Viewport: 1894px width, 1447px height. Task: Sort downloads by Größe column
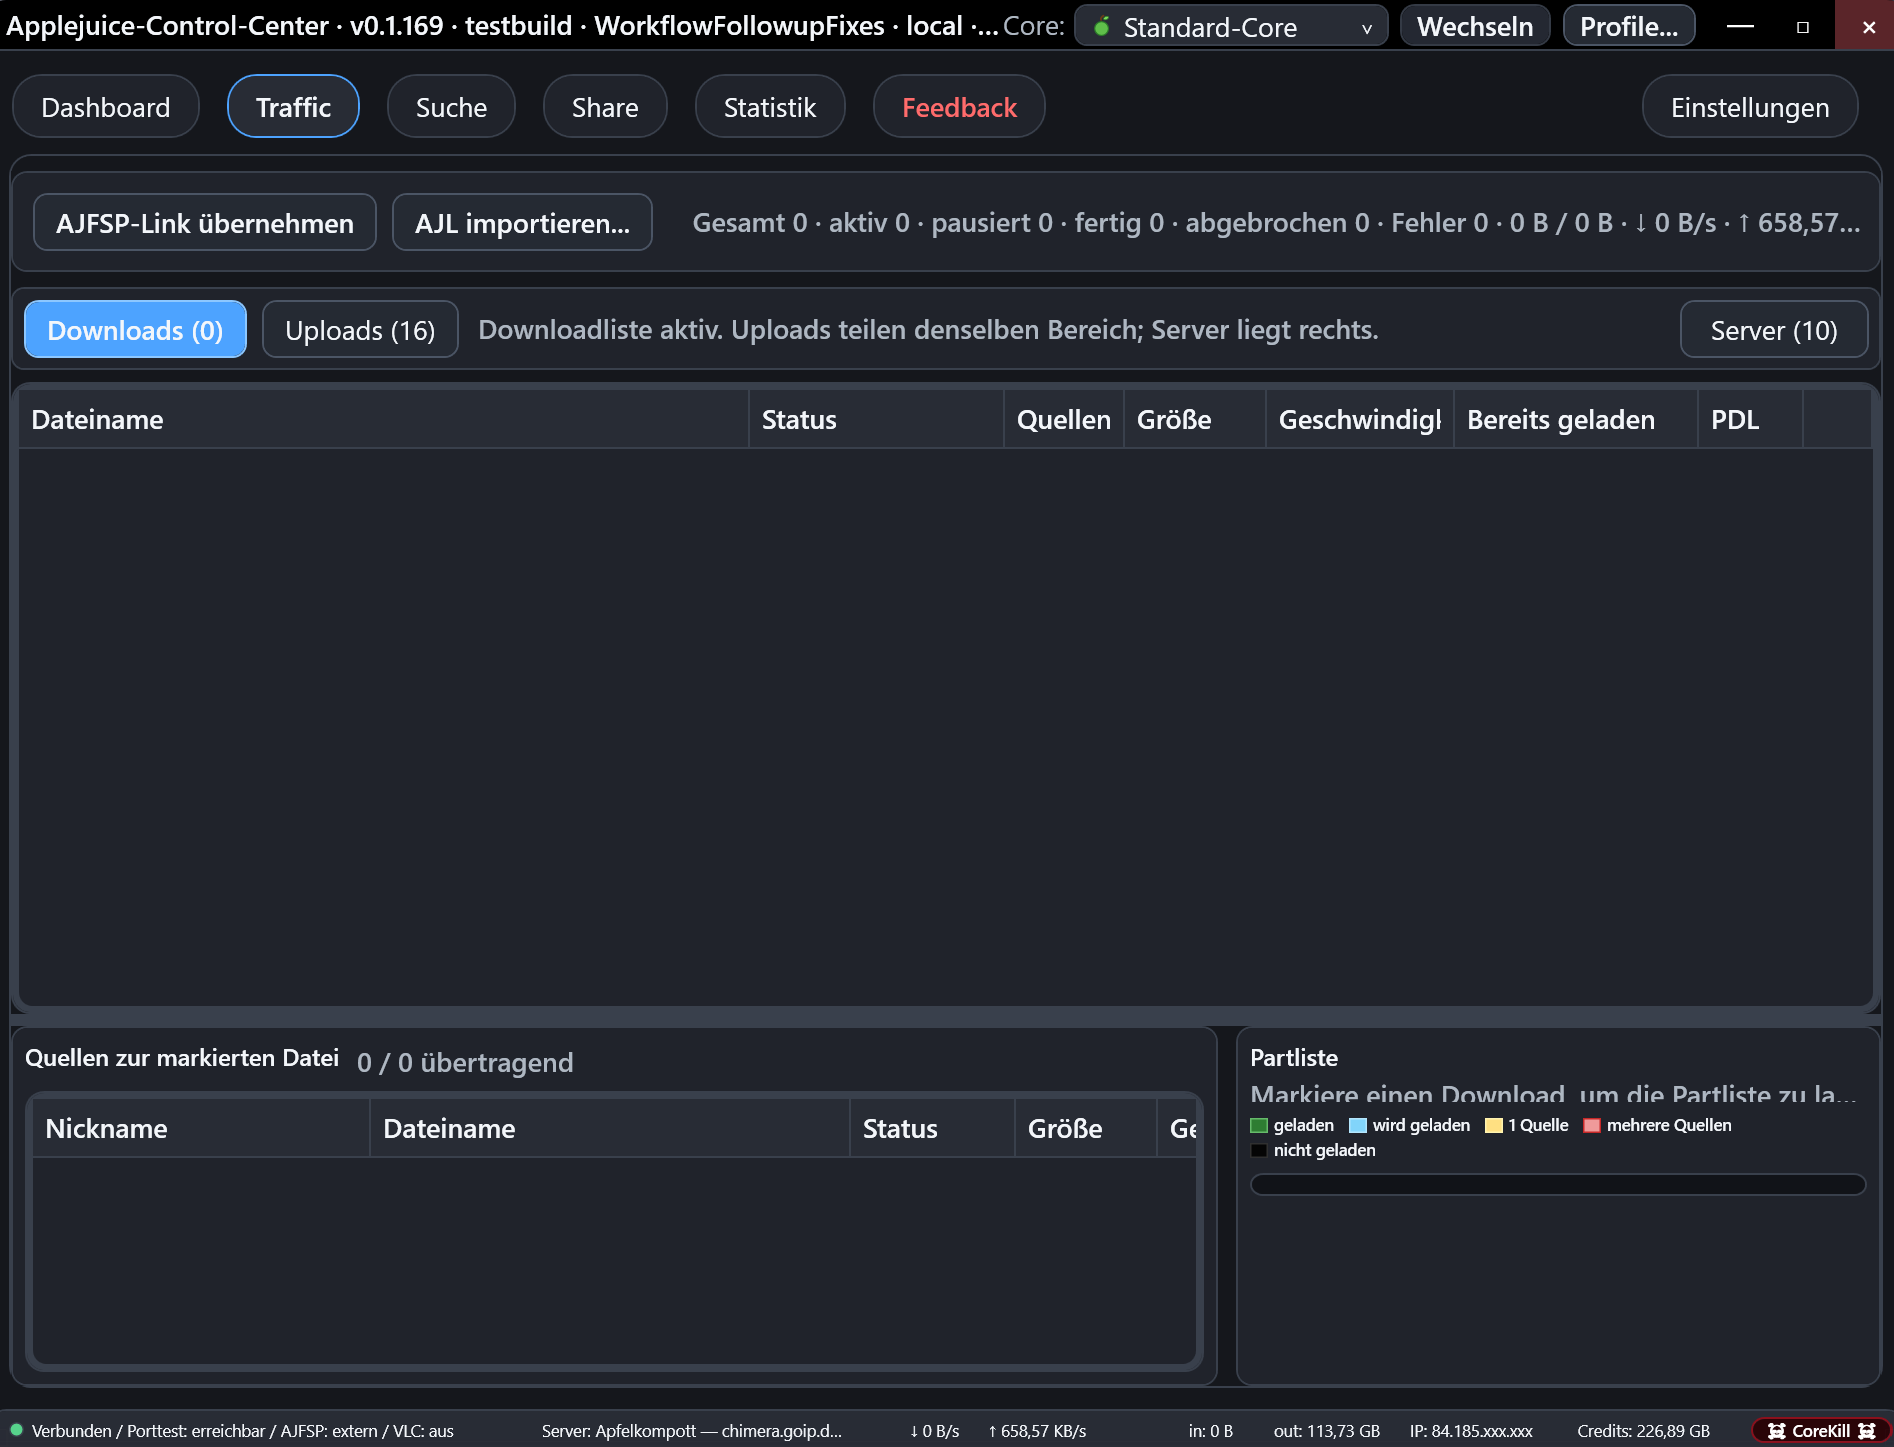tap(1195, 420)
